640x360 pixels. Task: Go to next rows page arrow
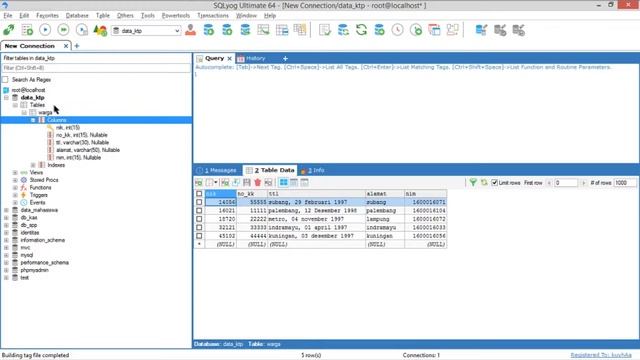pyautogui.click(x=583, y=183)
